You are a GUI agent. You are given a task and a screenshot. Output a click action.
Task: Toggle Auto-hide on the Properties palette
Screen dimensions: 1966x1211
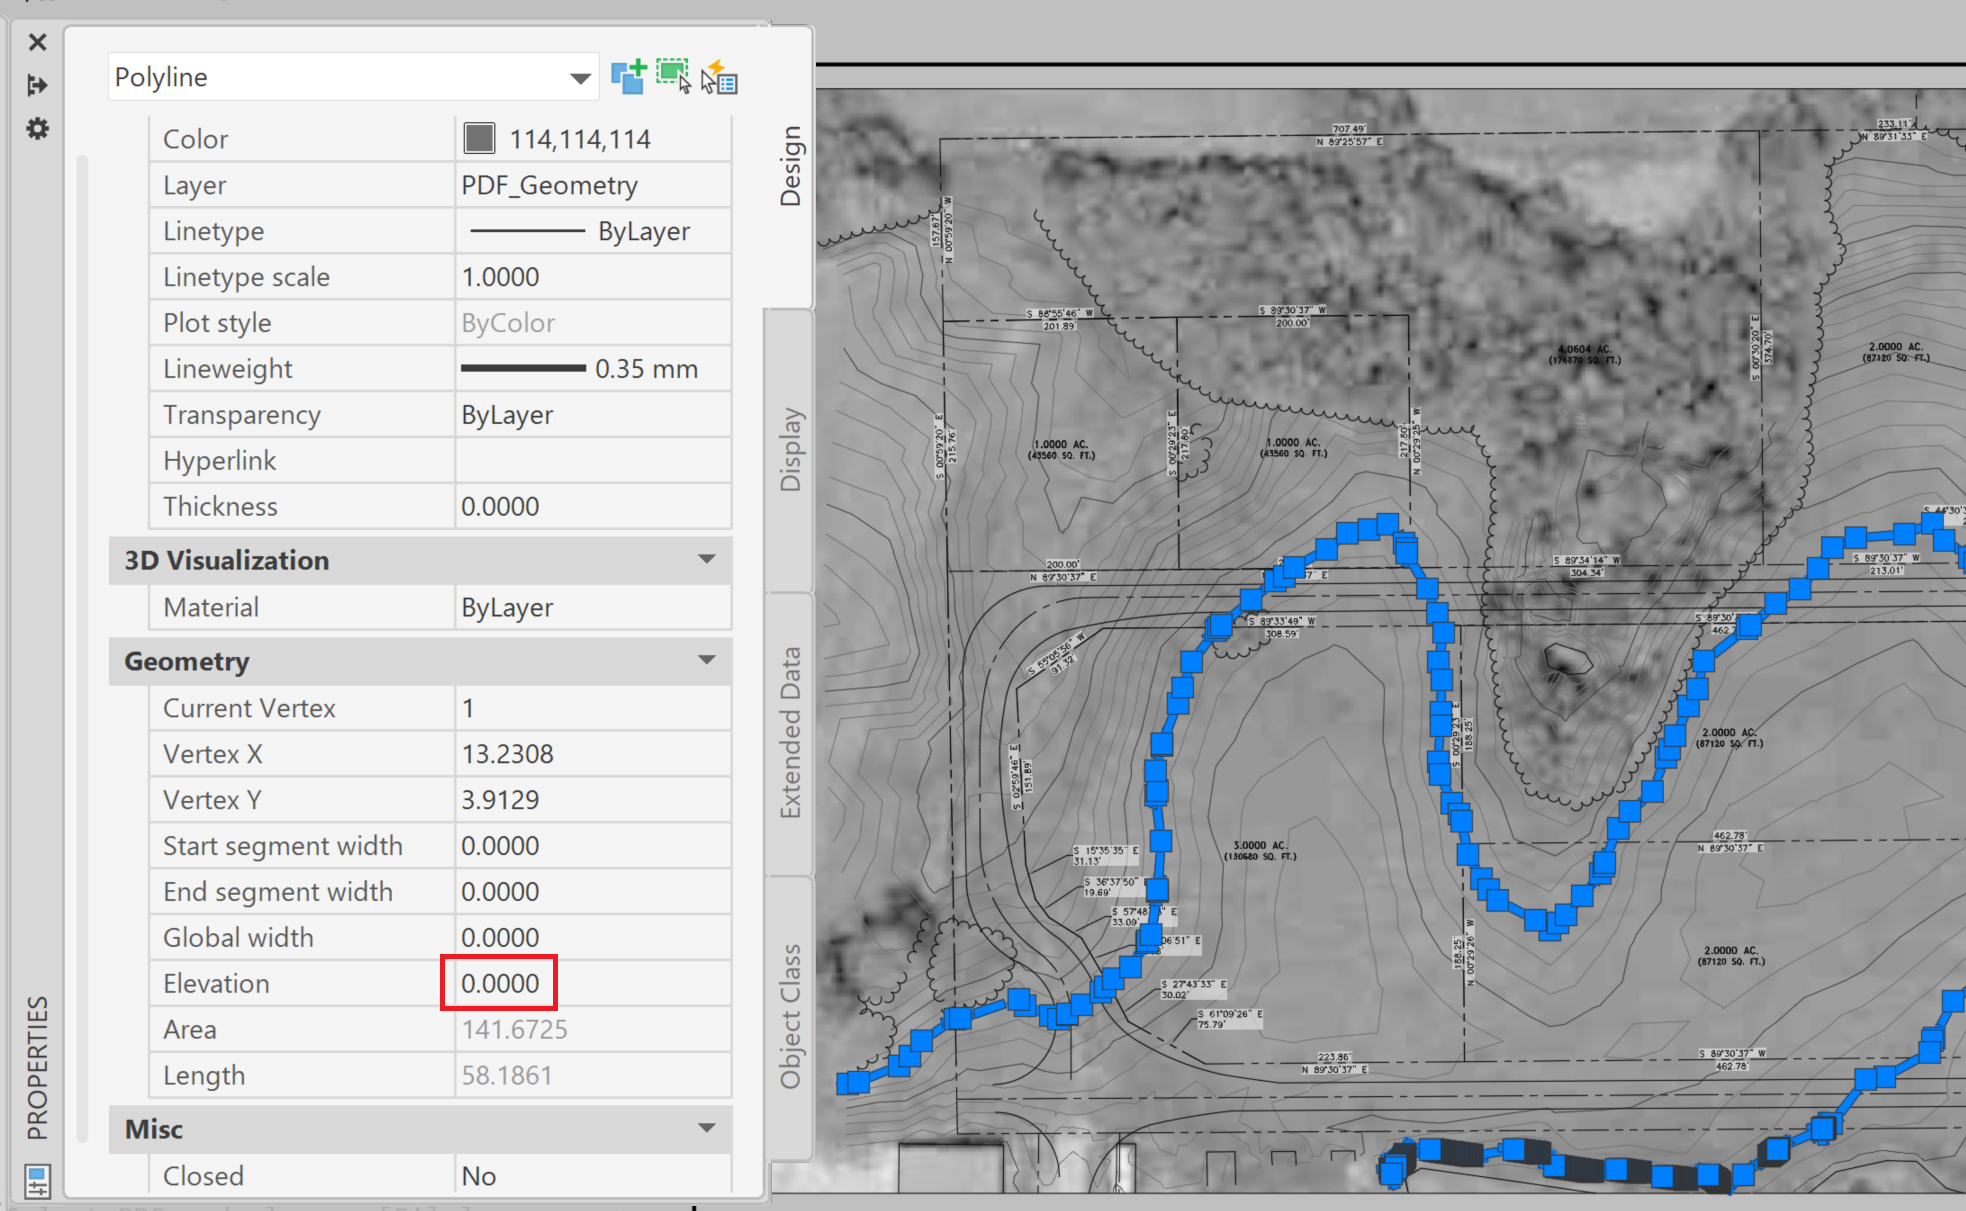click(37, 85)
